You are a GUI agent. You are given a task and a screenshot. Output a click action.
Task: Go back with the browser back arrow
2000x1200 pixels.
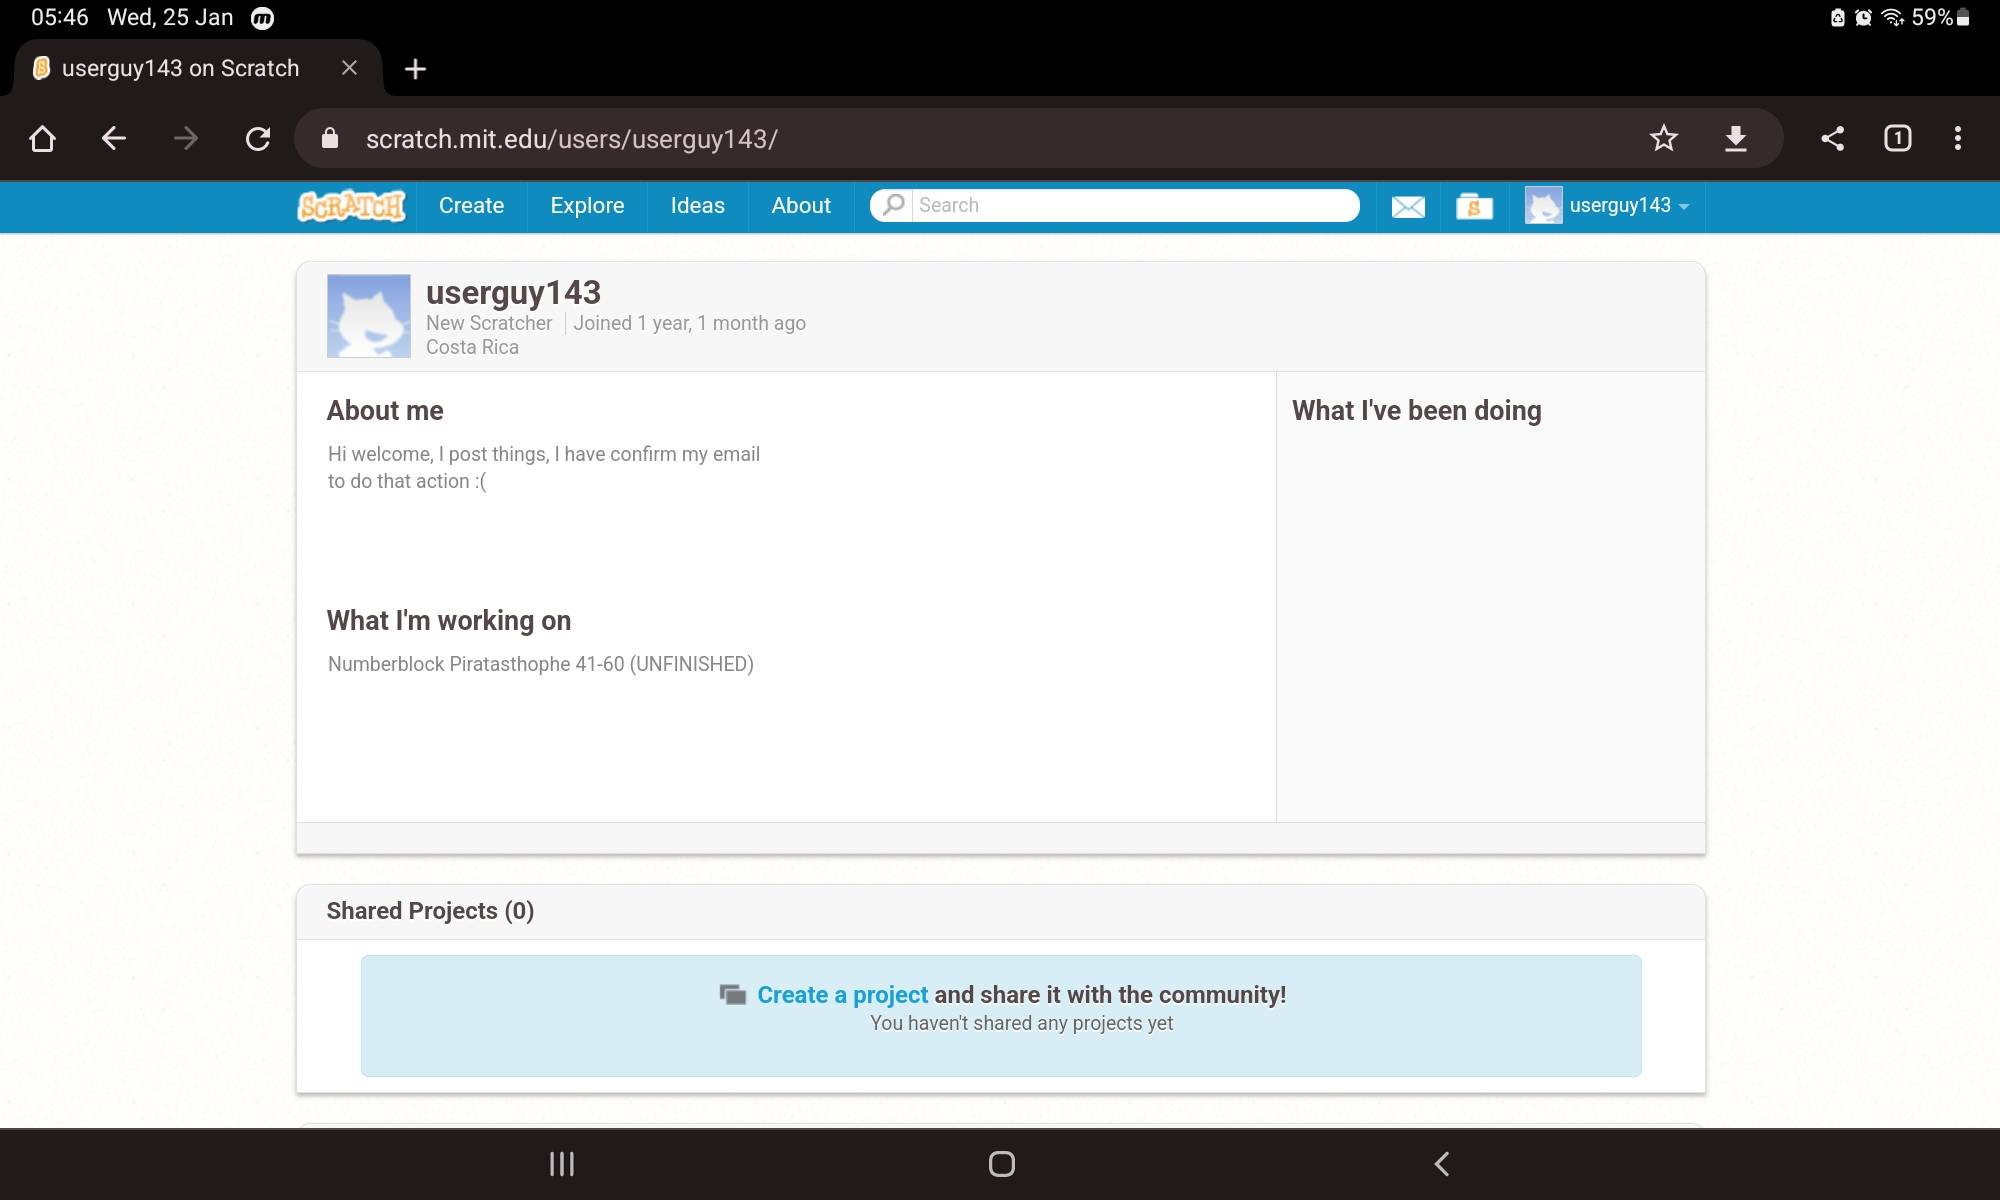114,138
